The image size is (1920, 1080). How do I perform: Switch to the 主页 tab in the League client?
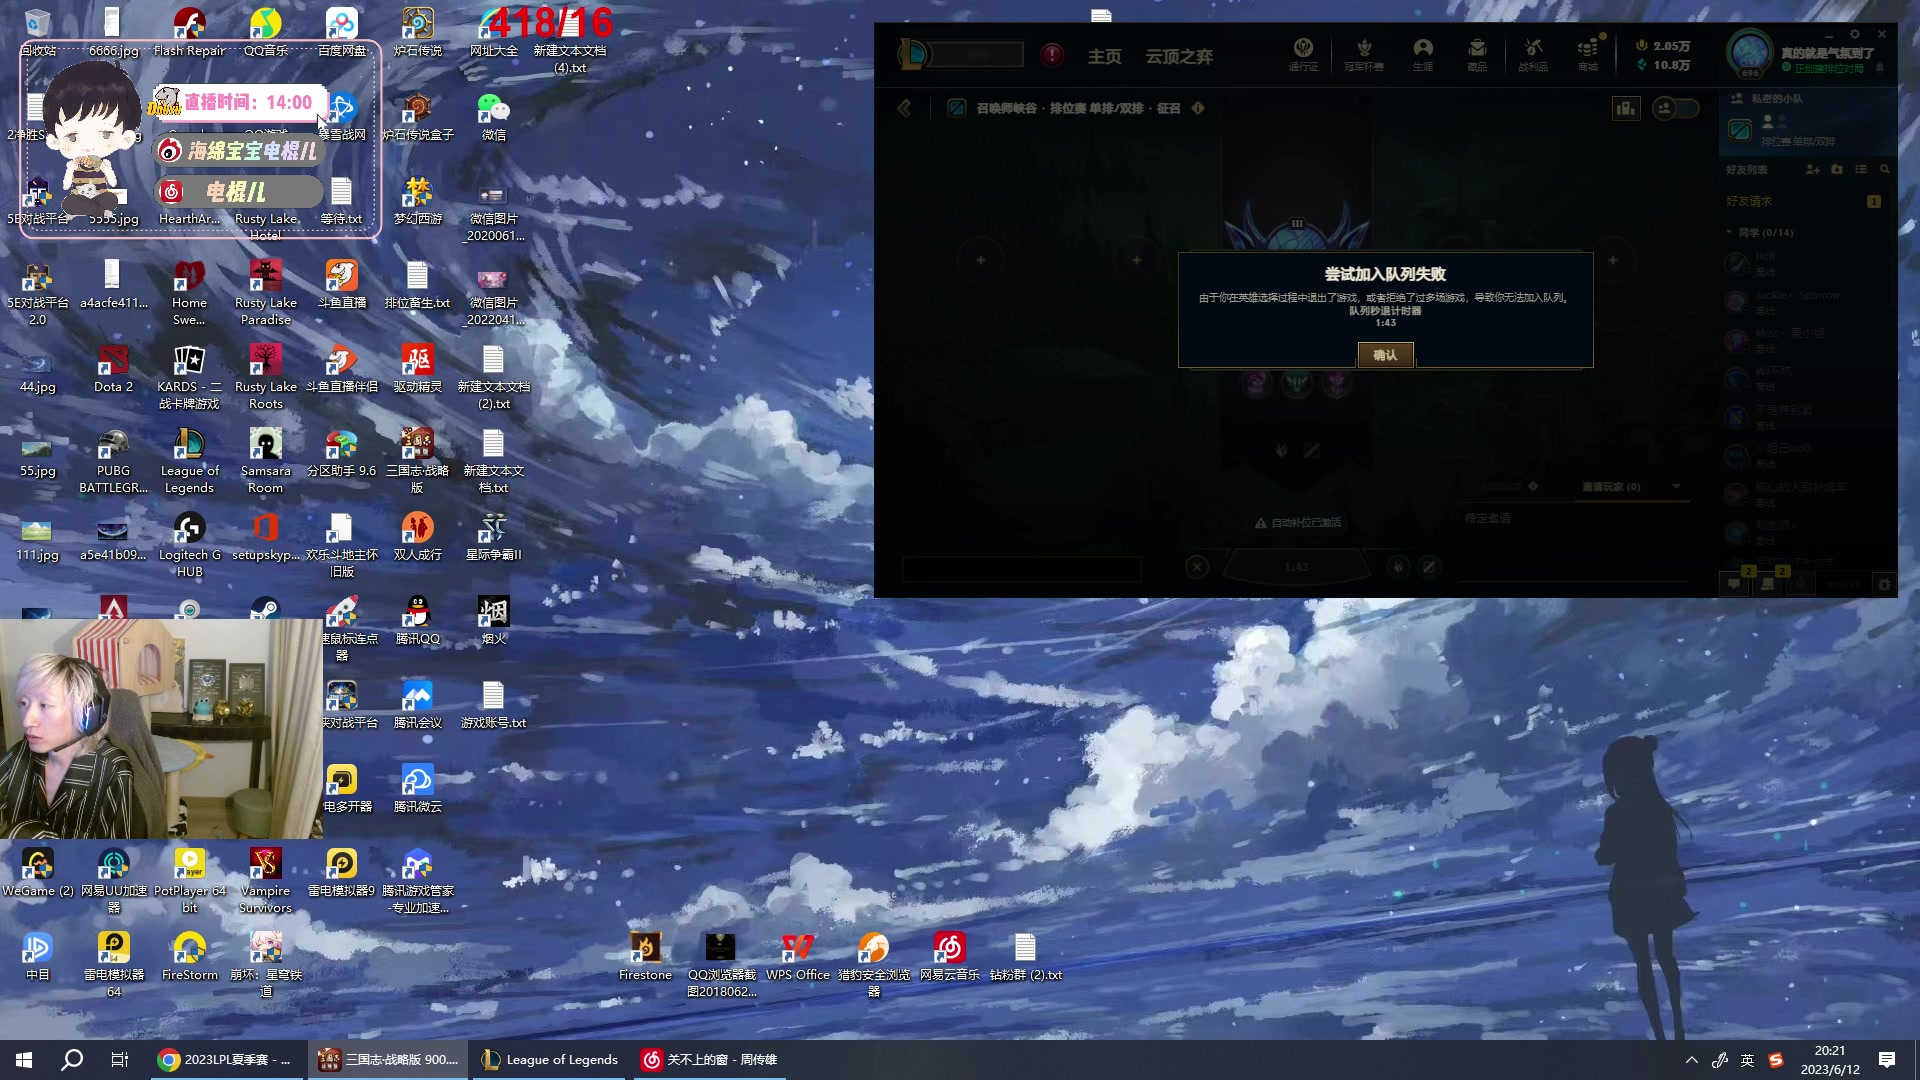[x=1104, y=57]
